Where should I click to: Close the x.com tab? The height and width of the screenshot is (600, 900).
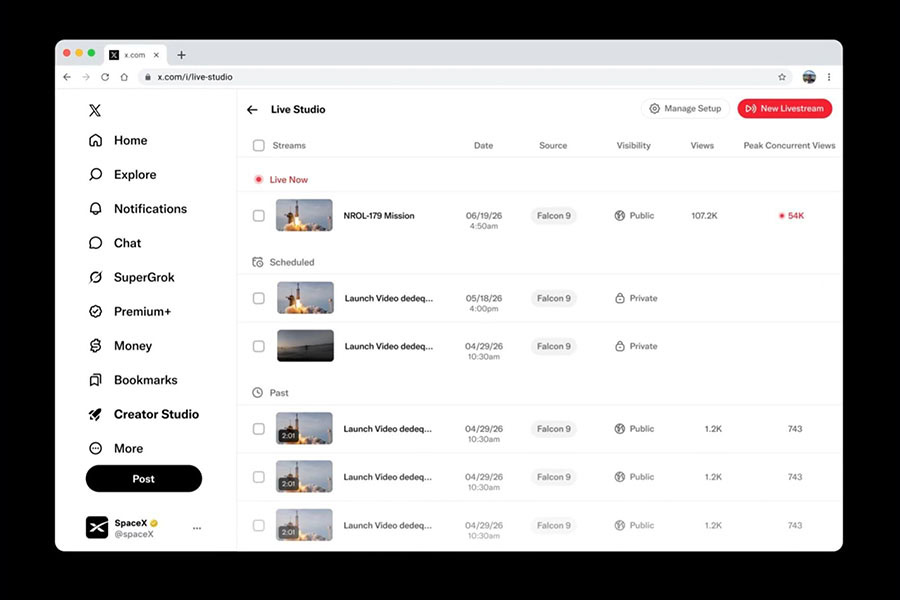coord(156,55)
